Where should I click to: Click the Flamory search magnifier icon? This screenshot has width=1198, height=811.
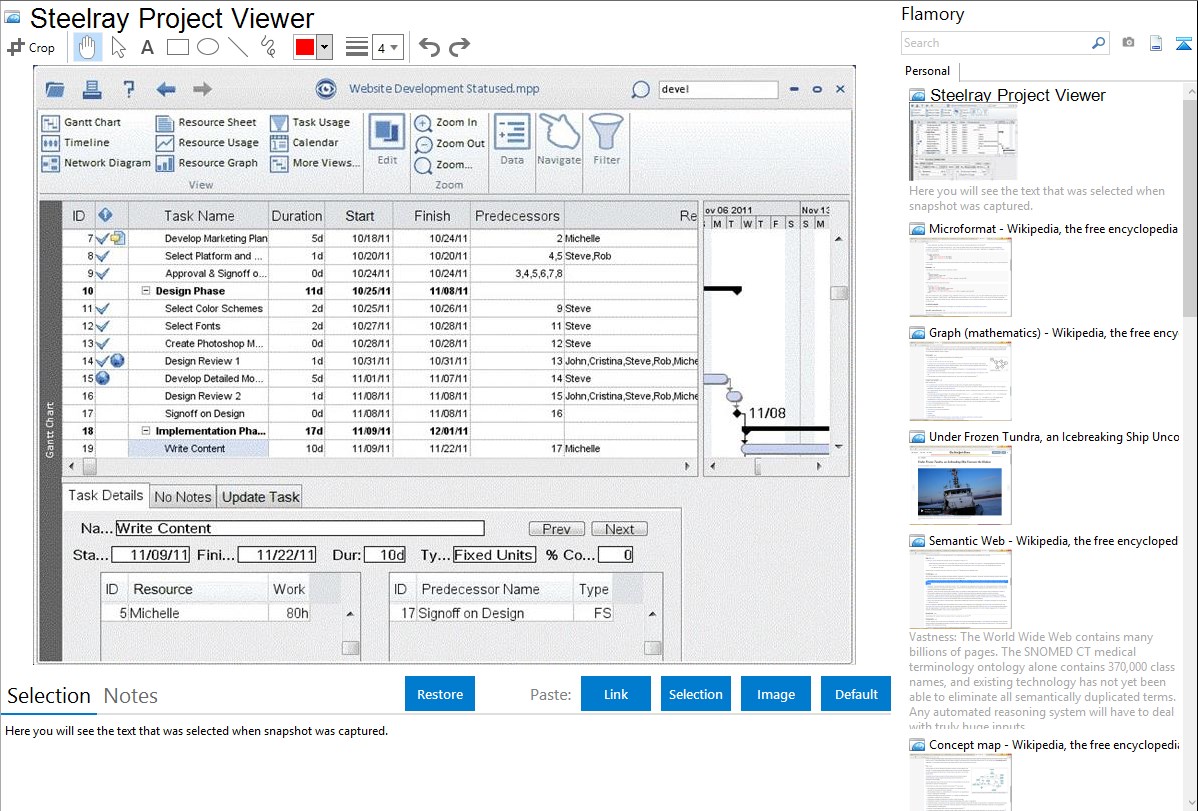1099,43
